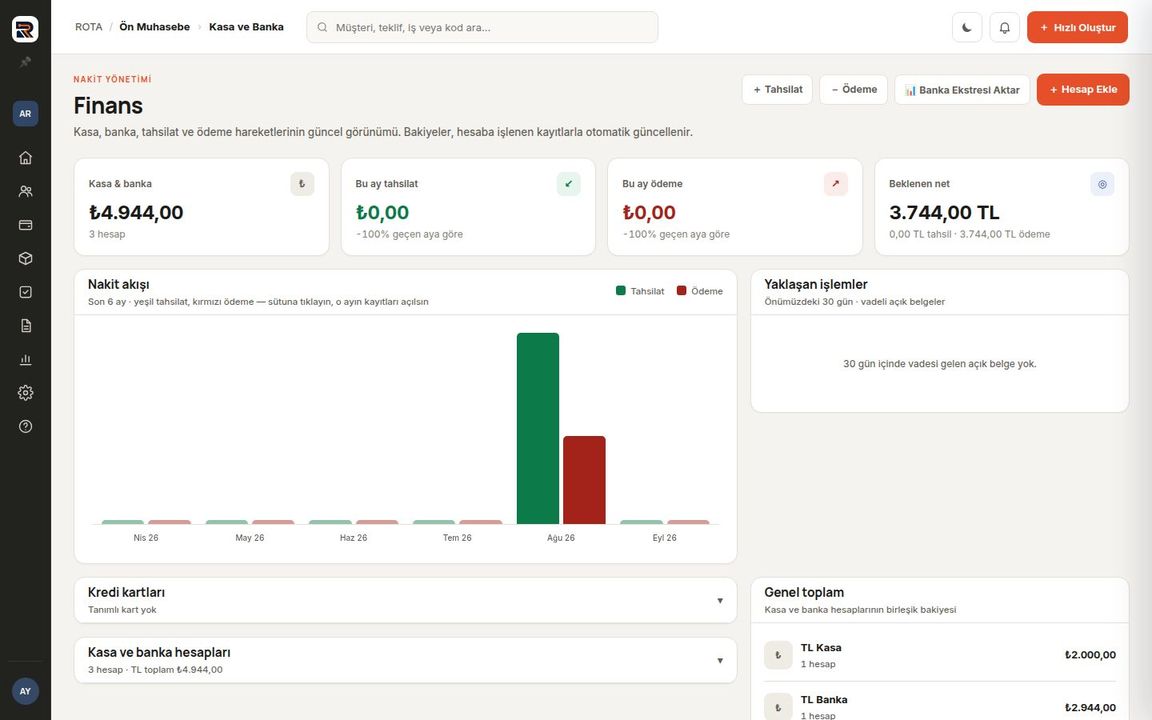The width and height of the screenshot is (1152, 720).
Task: Open the customers people icon in sidebar
Action: tap(25, 191)
